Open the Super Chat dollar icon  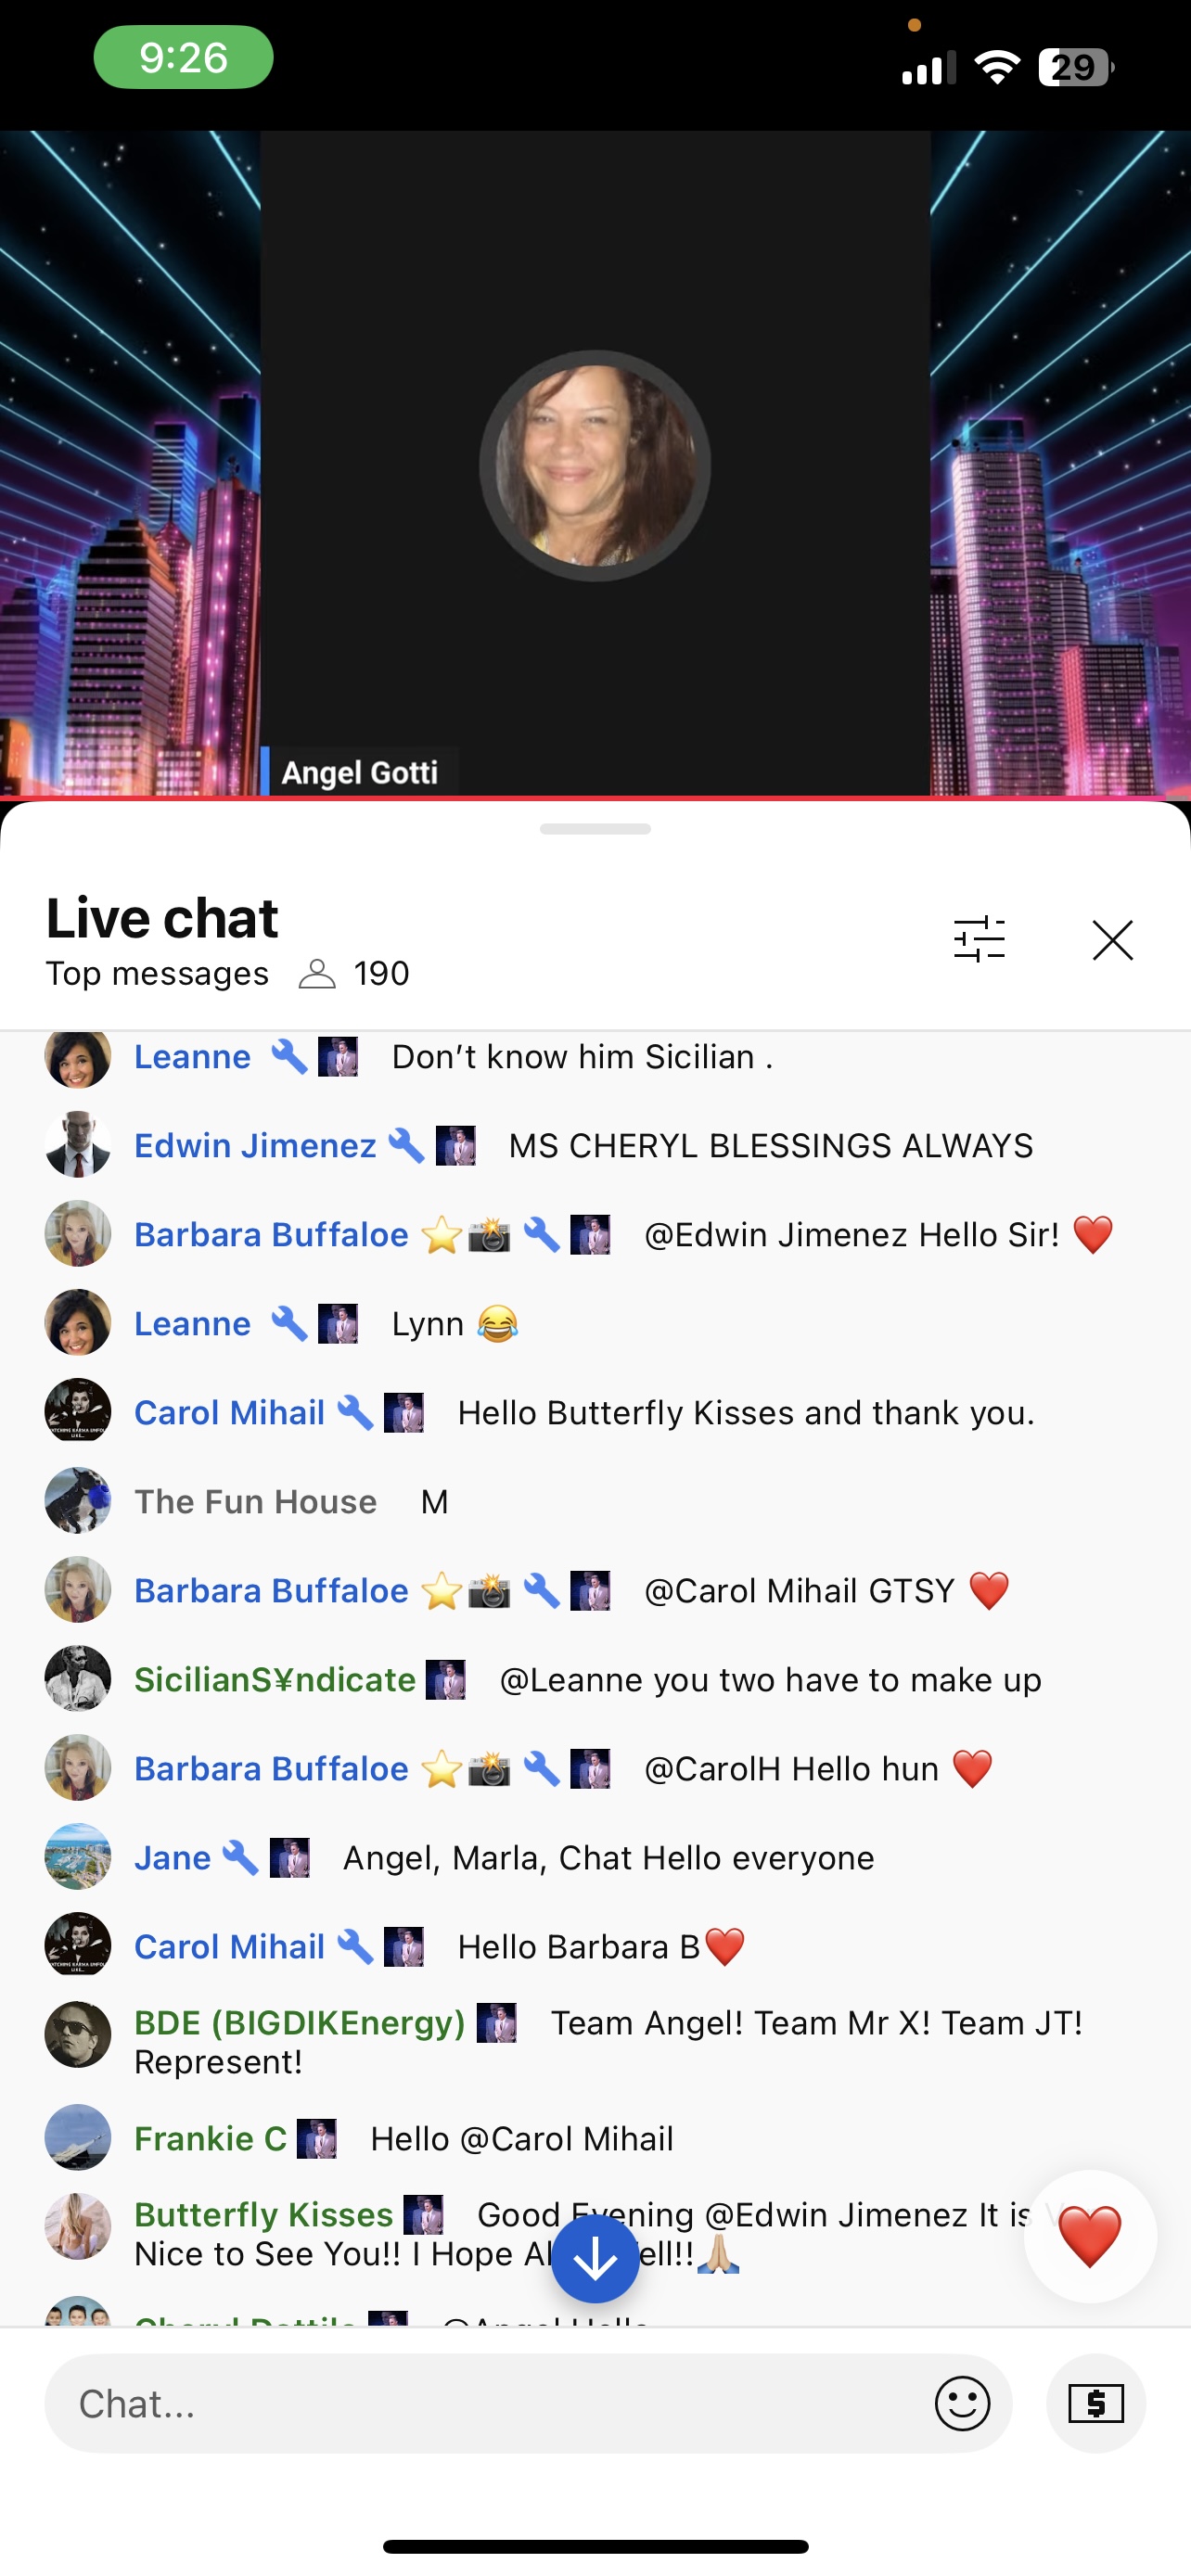point(1096,2403)
